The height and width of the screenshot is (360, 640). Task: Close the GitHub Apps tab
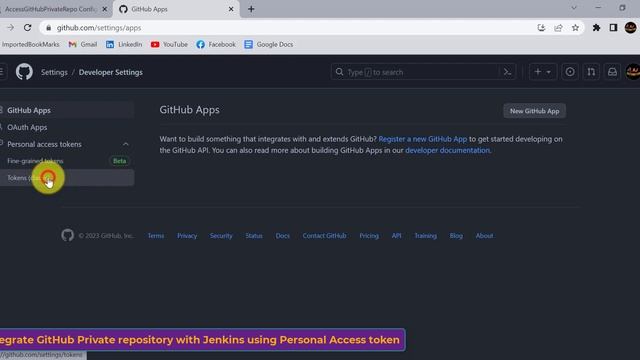click(231, 9)
